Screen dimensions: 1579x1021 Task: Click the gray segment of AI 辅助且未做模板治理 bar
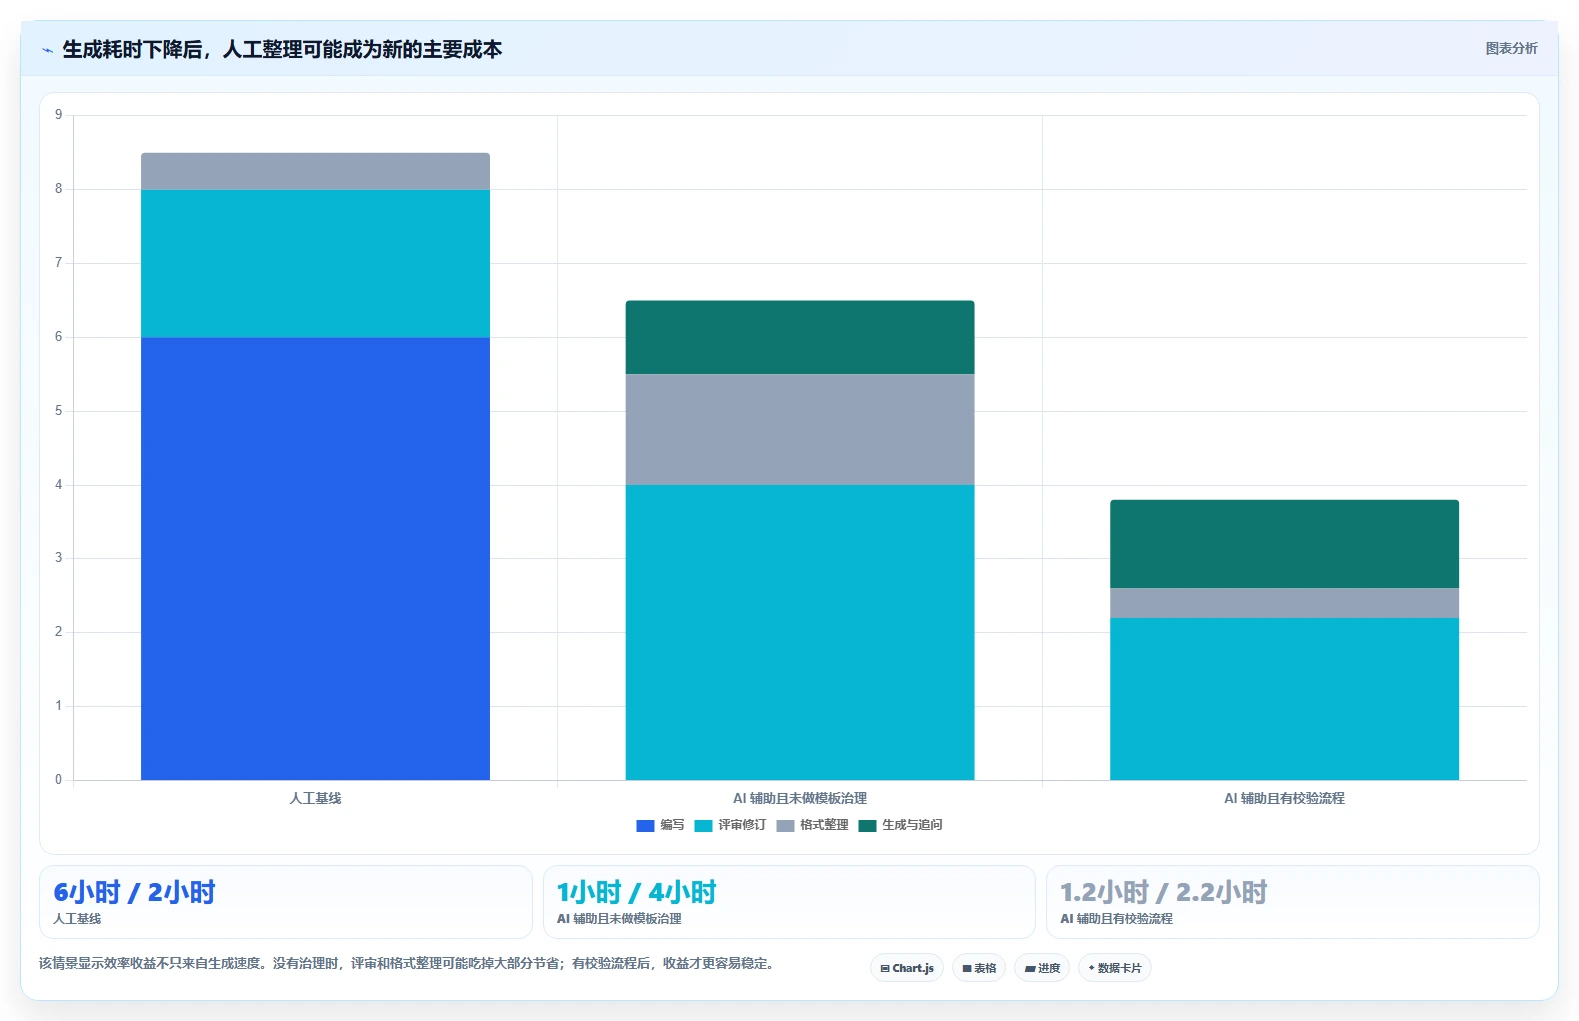tap(800, 430)
